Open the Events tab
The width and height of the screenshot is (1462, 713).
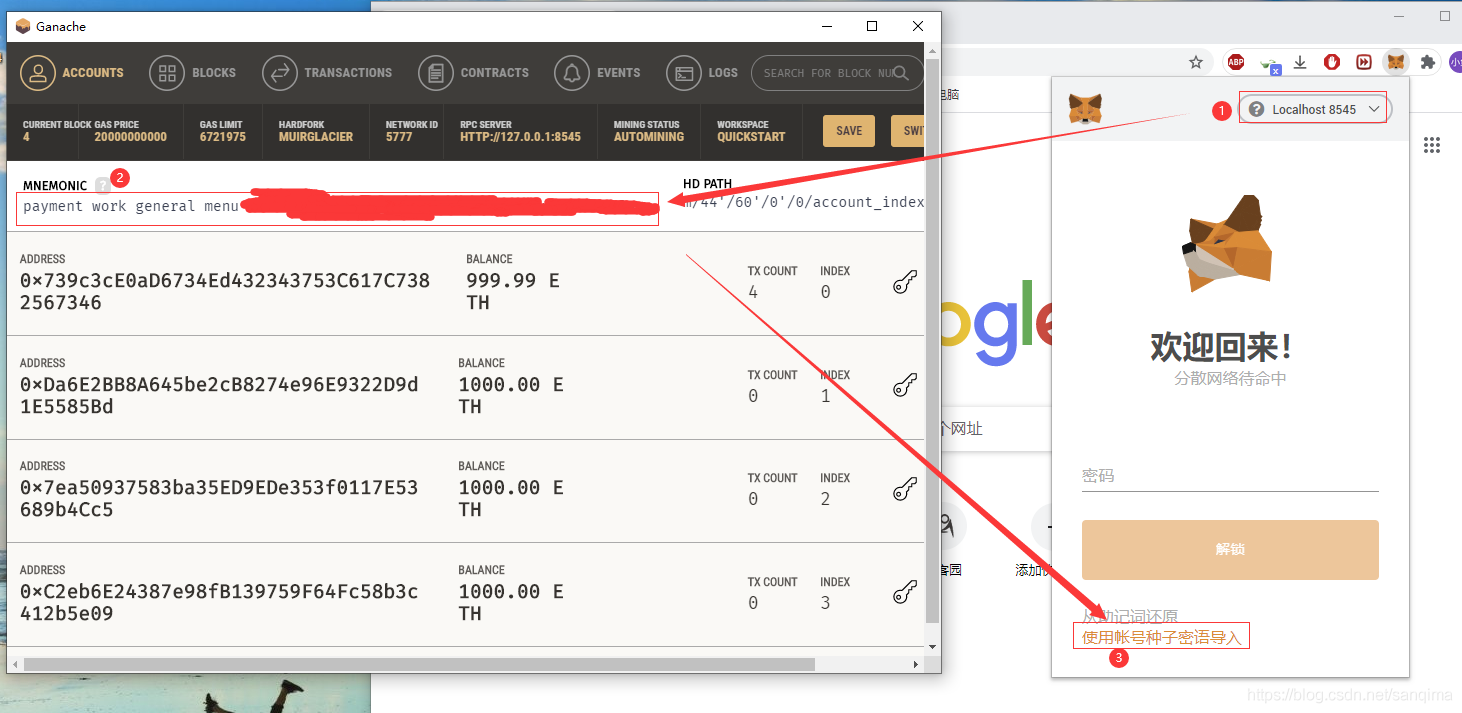(x=598, y=73)
